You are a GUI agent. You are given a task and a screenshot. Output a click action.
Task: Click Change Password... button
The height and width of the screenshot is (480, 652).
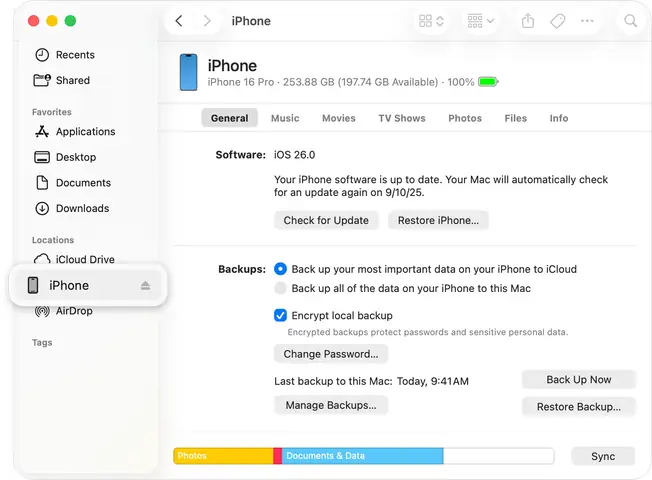tap(331, 354)
